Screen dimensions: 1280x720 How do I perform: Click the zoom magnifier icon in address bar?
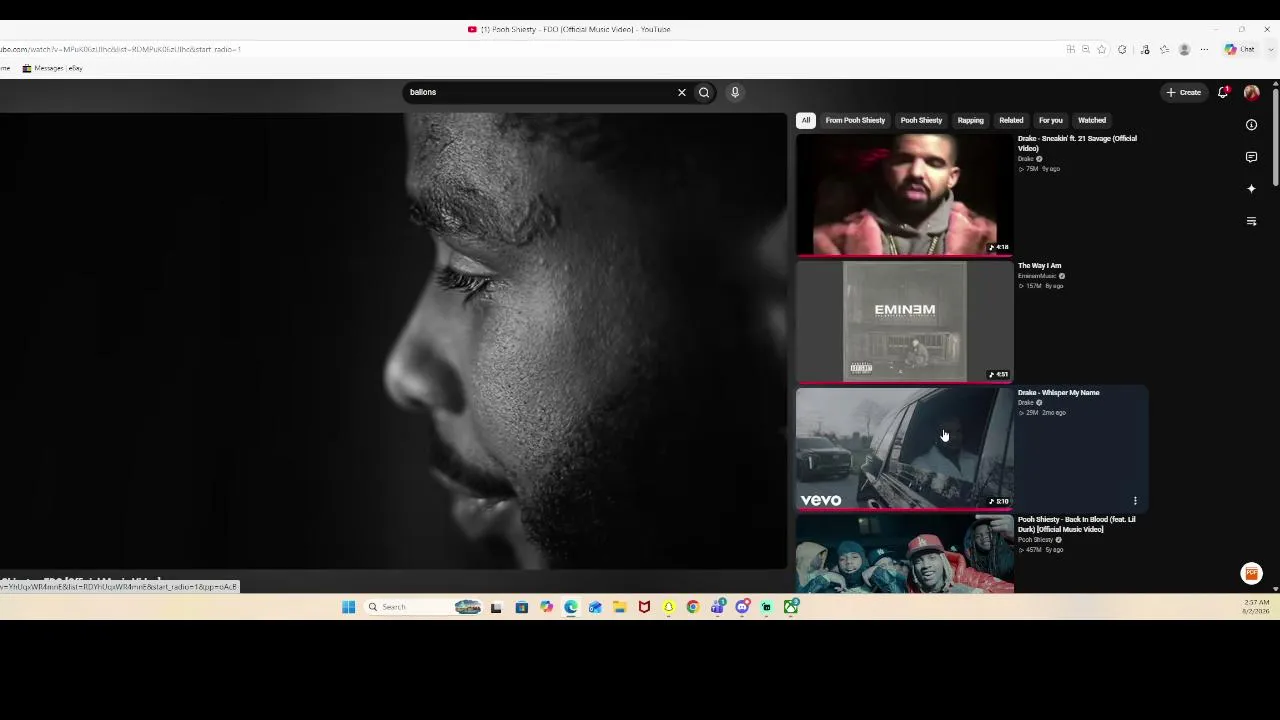pyautogui.click(x=1085, y=49)
